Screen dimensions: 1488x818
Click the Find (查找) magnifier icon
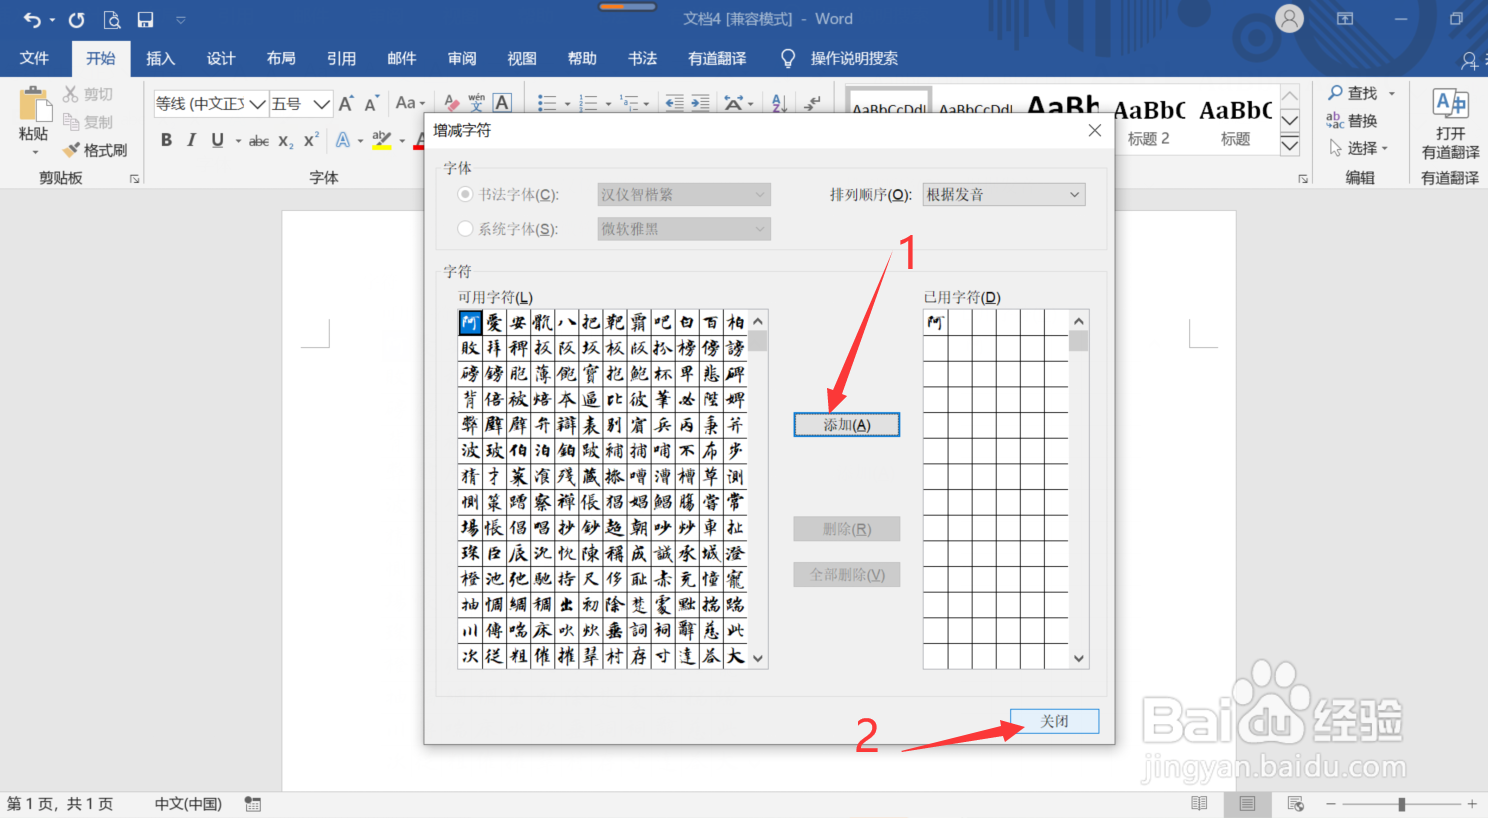click(1335, 93)
